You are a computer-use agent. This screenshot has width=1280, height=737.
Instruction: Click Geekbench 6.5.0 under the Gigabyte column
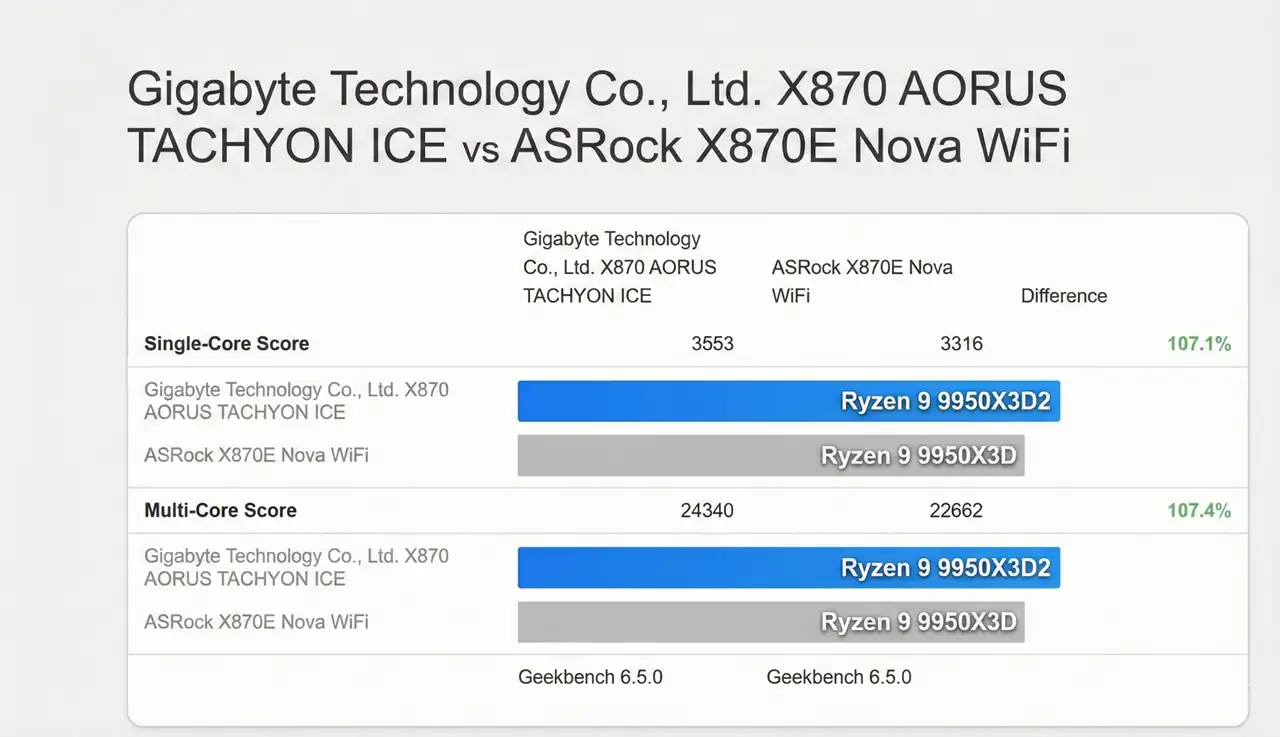pyautogui.click(x=590, y=677)
